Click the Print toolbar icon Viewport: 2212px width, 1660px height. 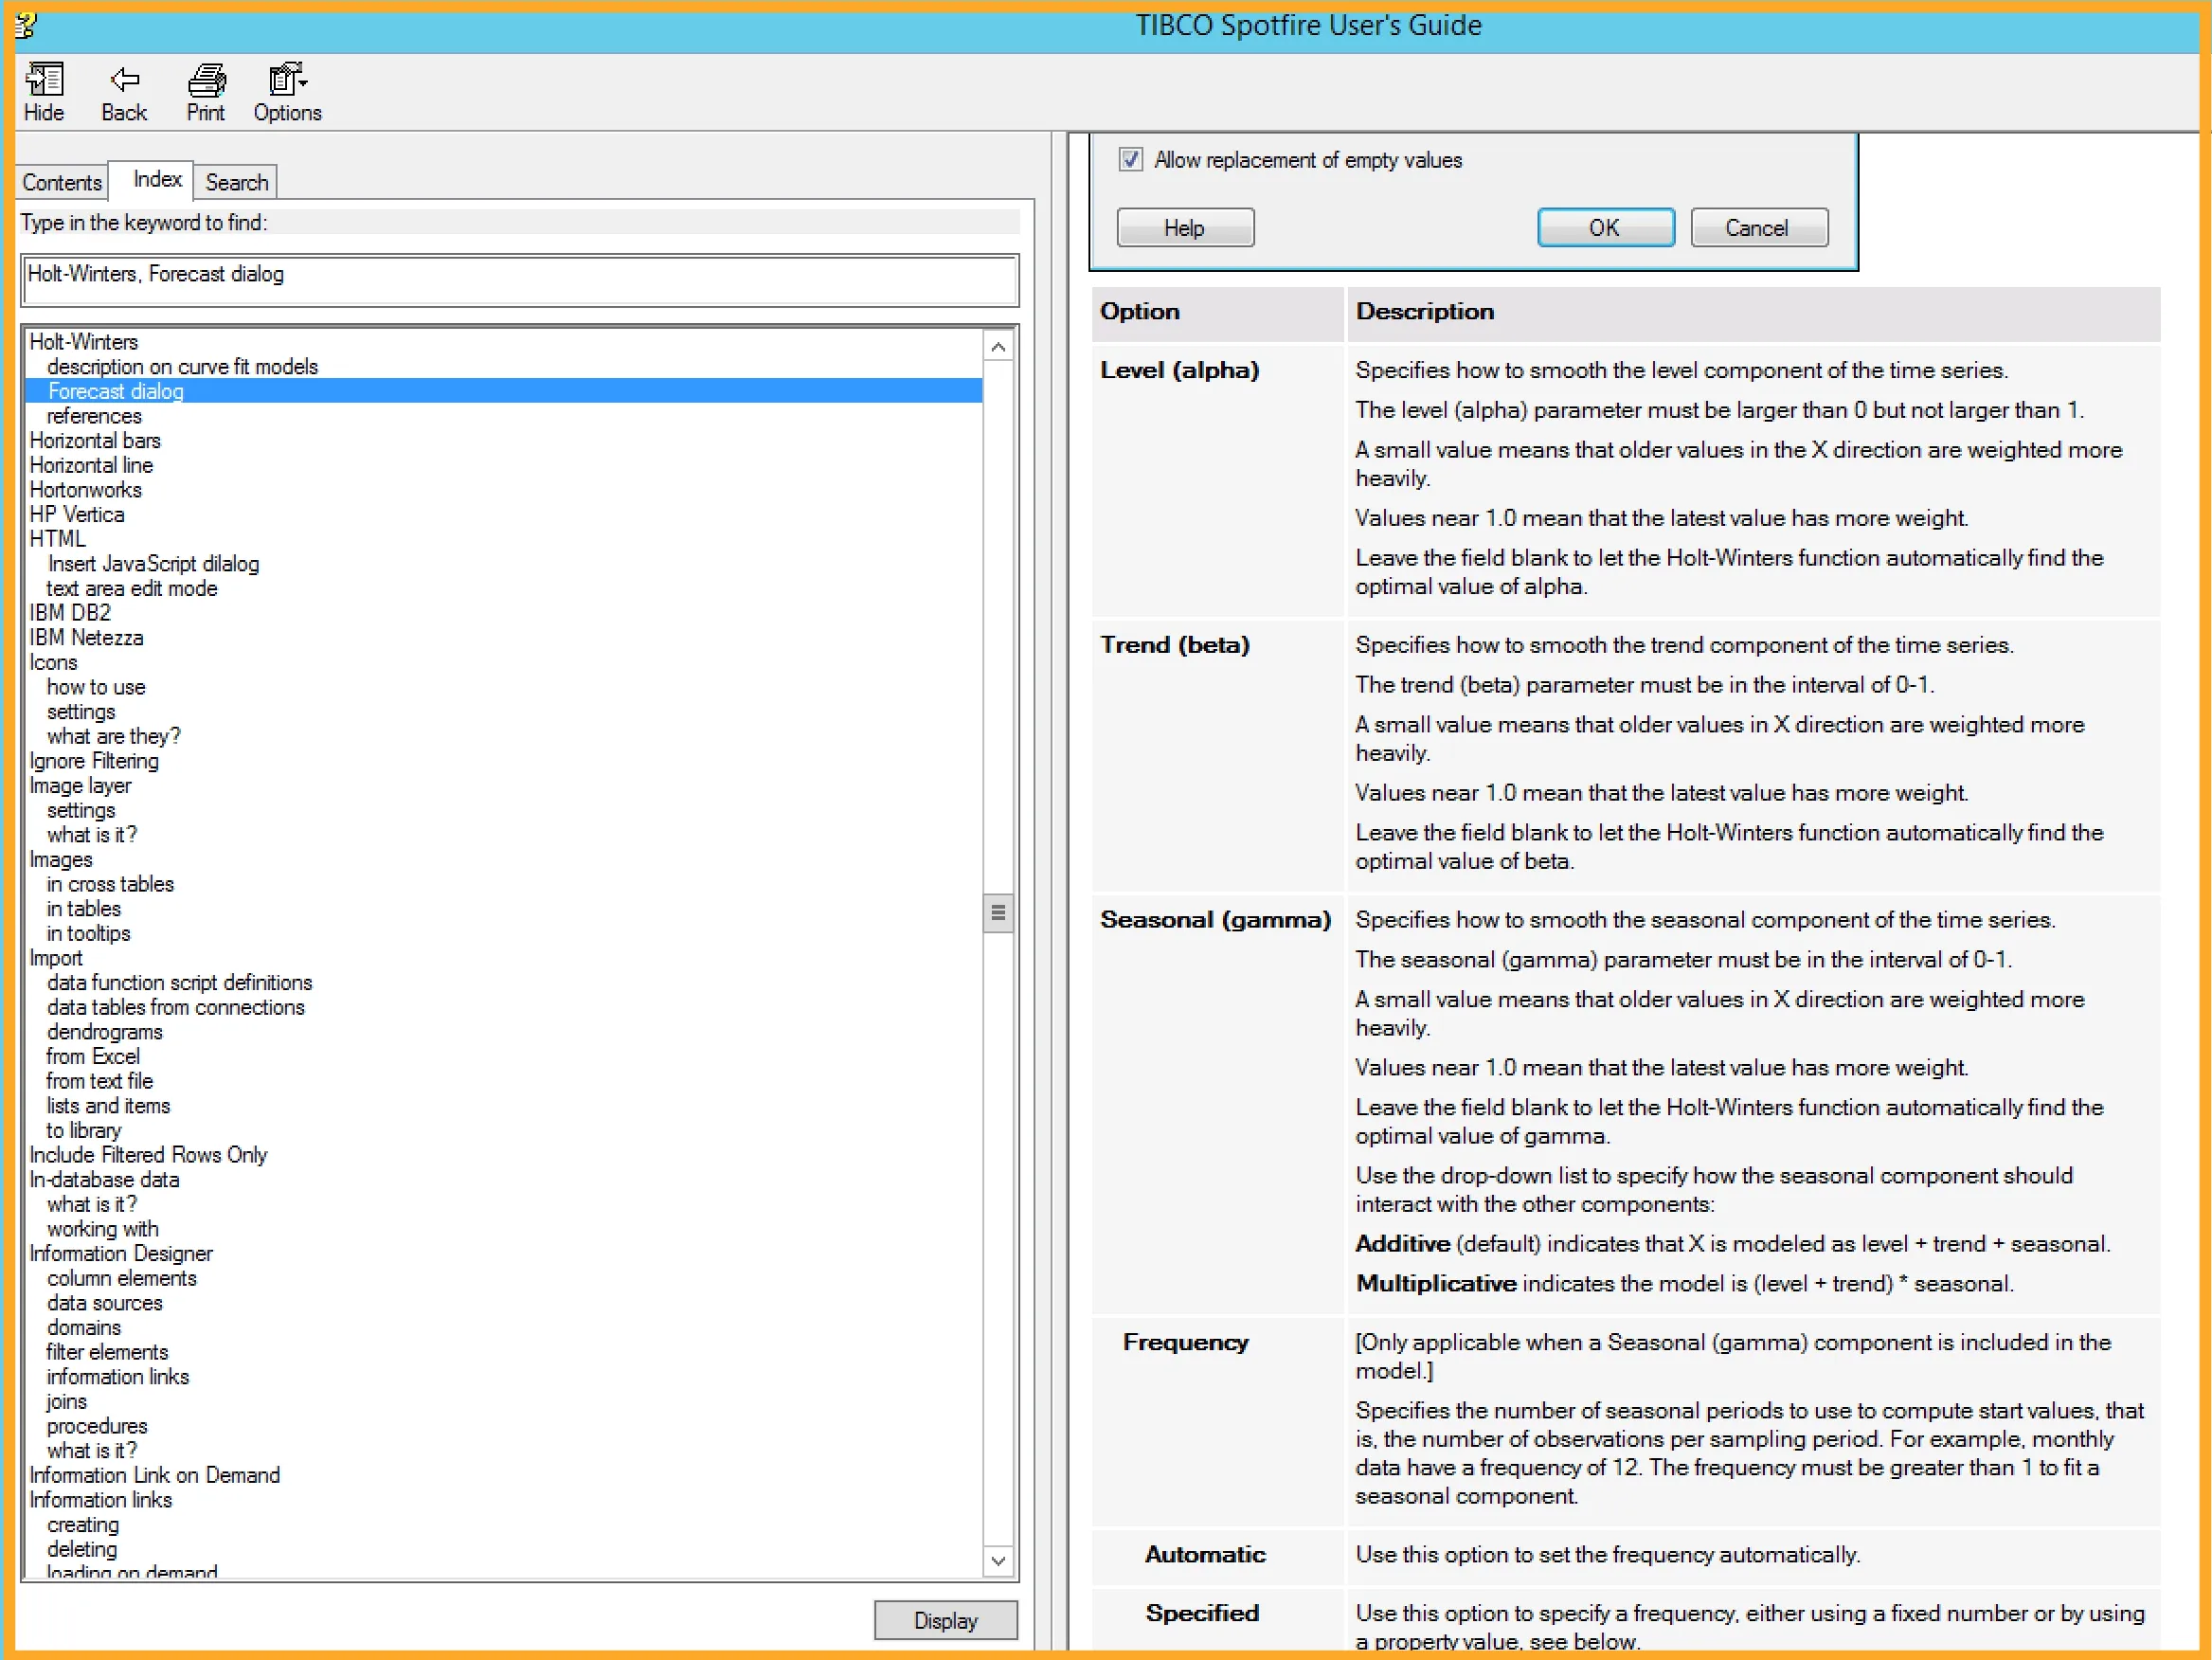206,79
